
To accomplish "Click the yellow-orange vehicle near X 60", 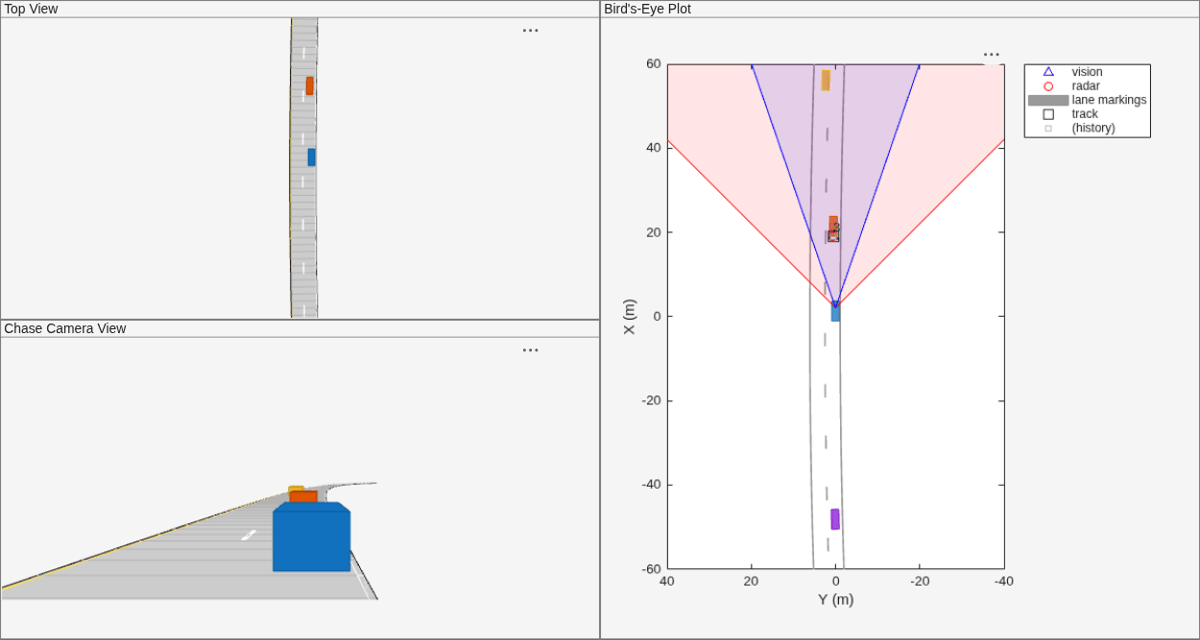I will click(826, 80).
